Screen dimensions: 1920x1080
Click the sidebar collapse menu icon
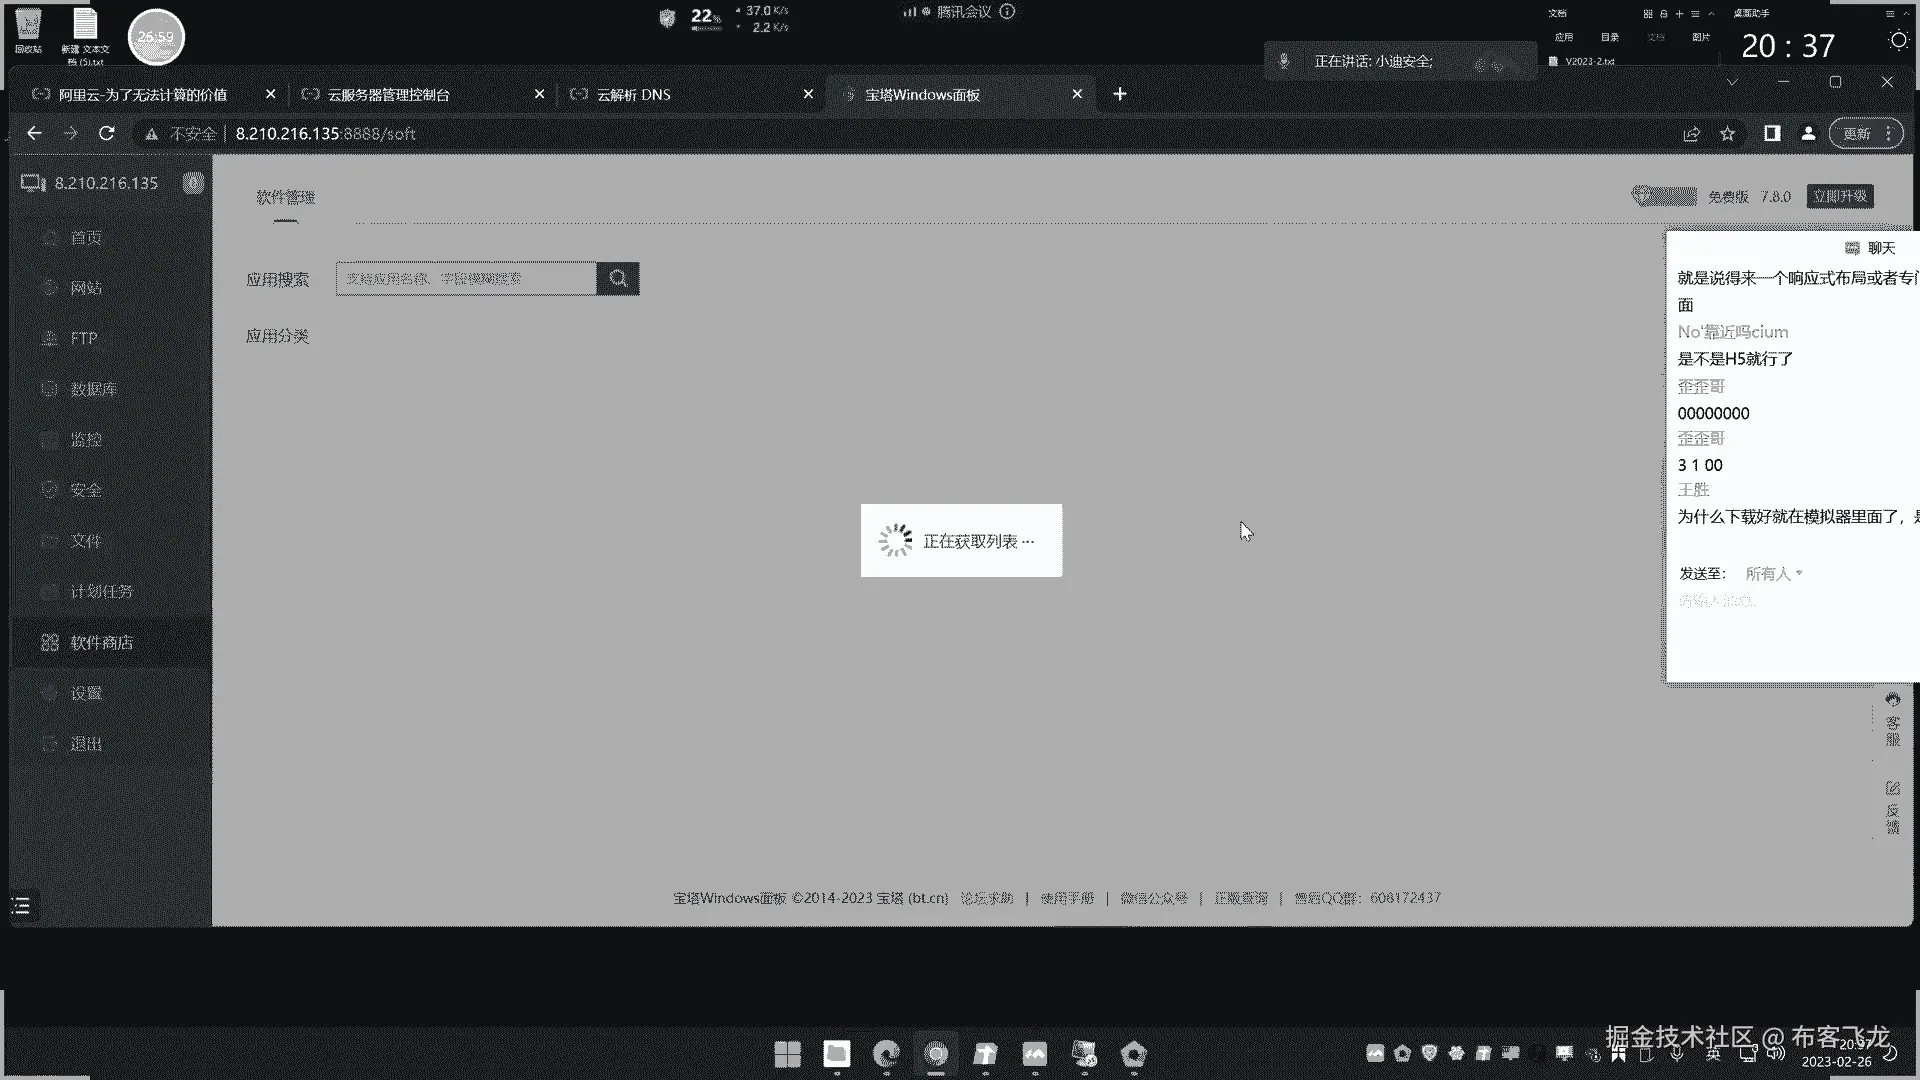click(21, 906)
